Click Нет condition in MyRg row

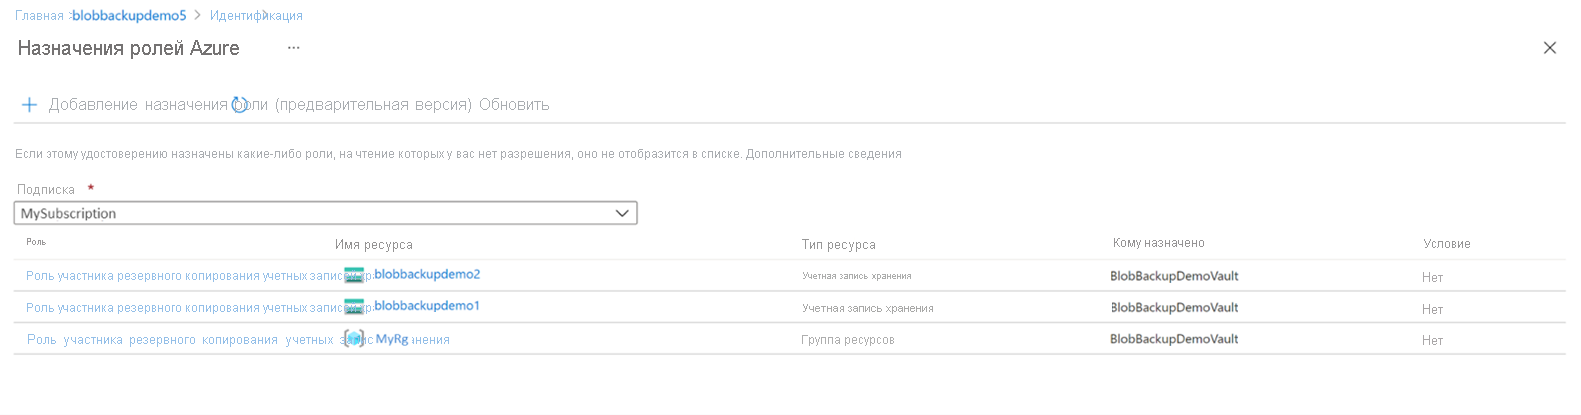point(1432,341)
